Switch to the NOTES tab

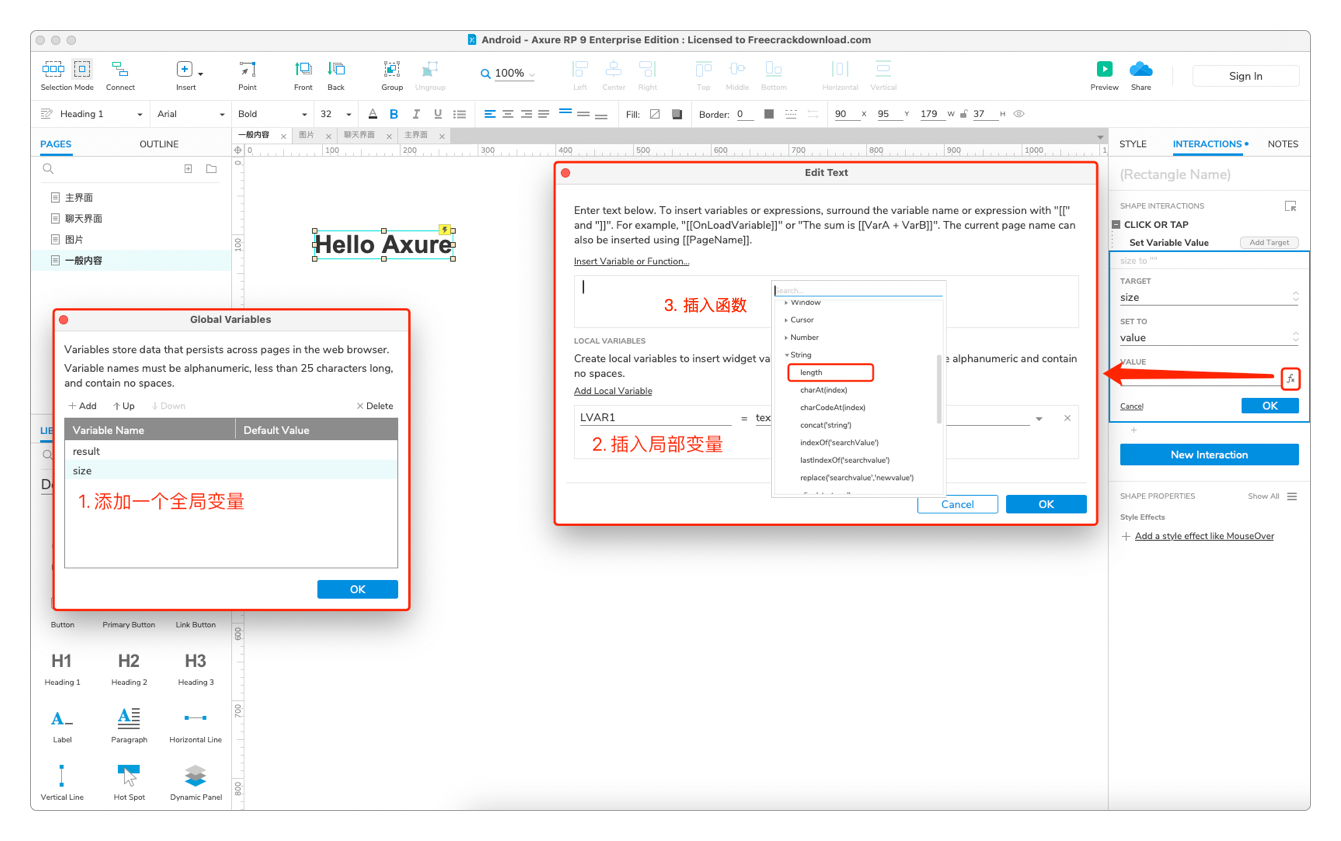[x=1282, y=144]
